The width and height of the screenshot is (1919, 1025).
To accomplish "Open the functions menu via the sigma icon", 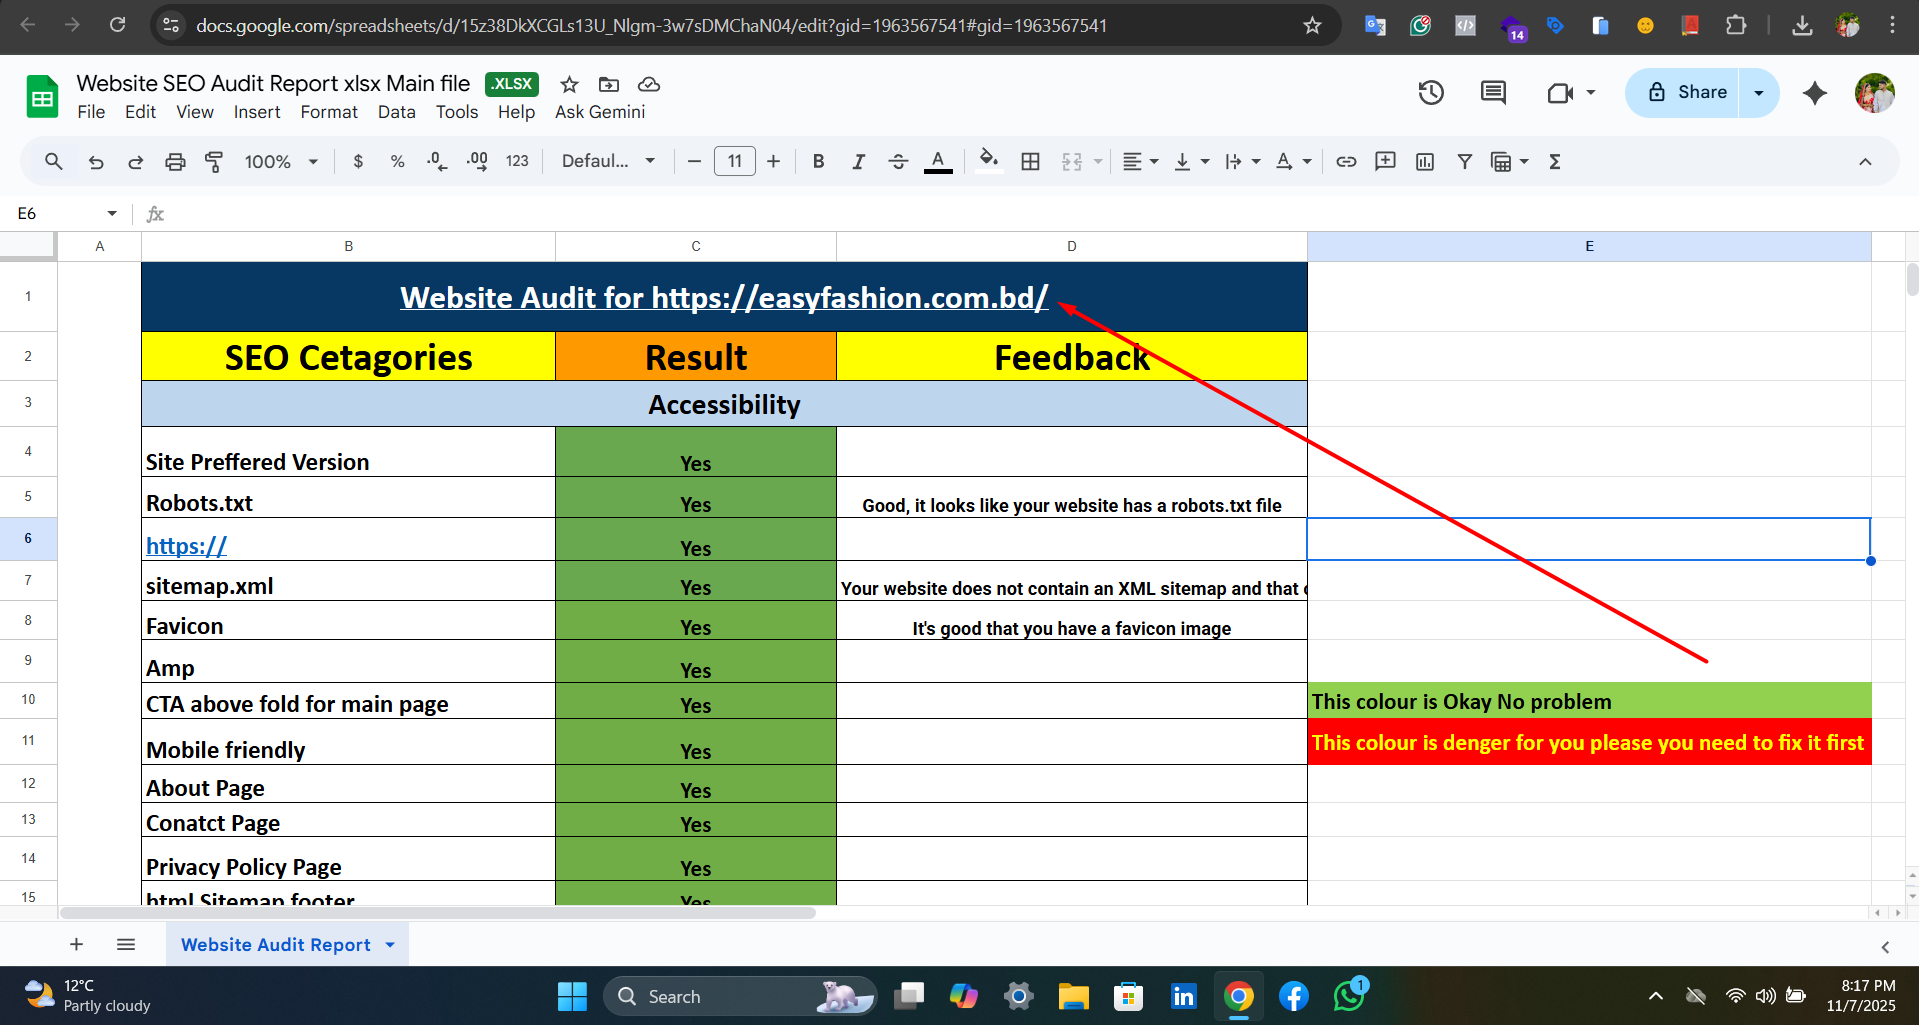I will coord(1554,161).
